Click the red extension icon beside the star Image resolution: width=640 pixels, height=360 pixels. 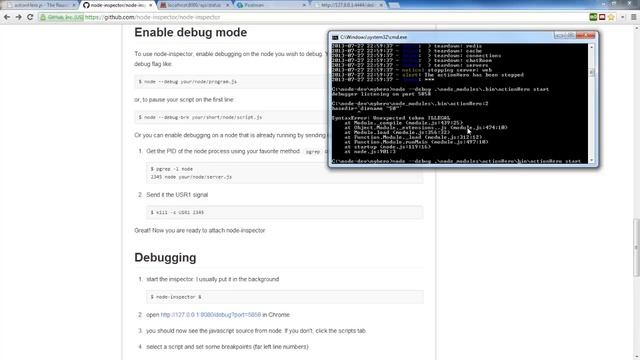point(602,17)
